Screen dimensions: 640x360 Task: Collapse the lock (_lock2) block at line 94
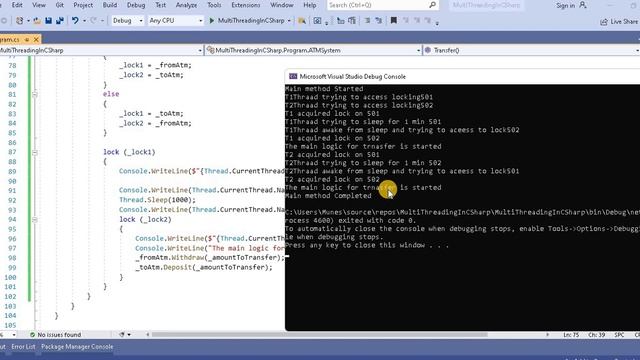(x=35, y=220)
